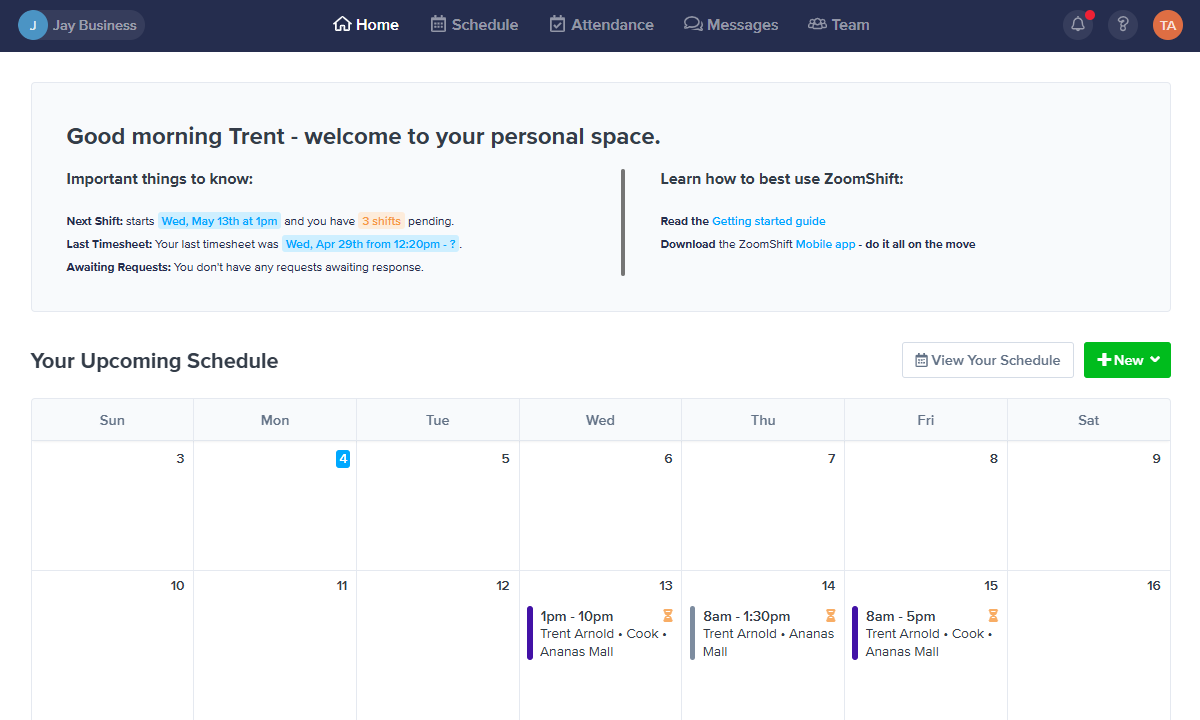
Task: Select calendar date 10
Action: pos(177,586)
